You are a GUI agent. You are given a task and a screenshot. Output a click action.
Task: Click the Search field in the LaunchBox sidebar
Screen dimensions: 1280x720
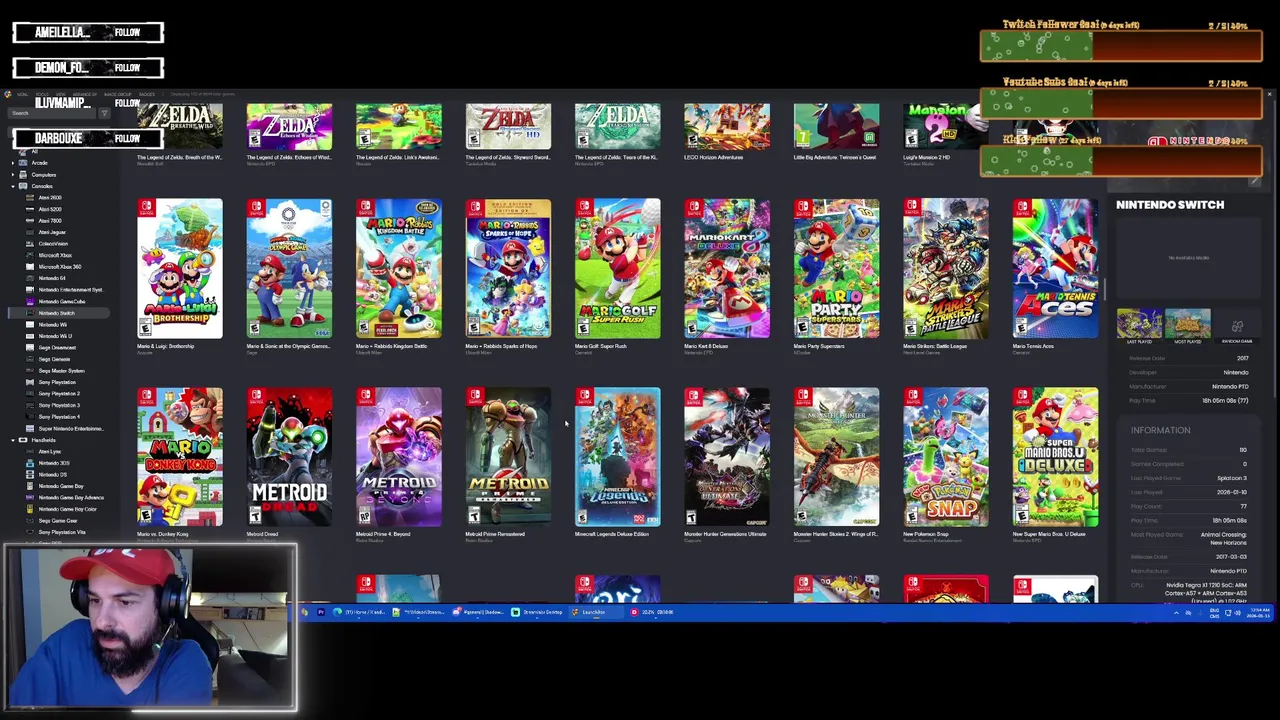52,113
